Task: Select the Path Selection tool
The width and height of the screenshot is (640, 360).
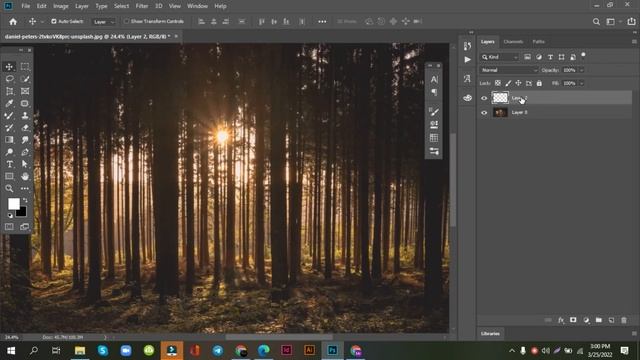Action: coord(25,164)
